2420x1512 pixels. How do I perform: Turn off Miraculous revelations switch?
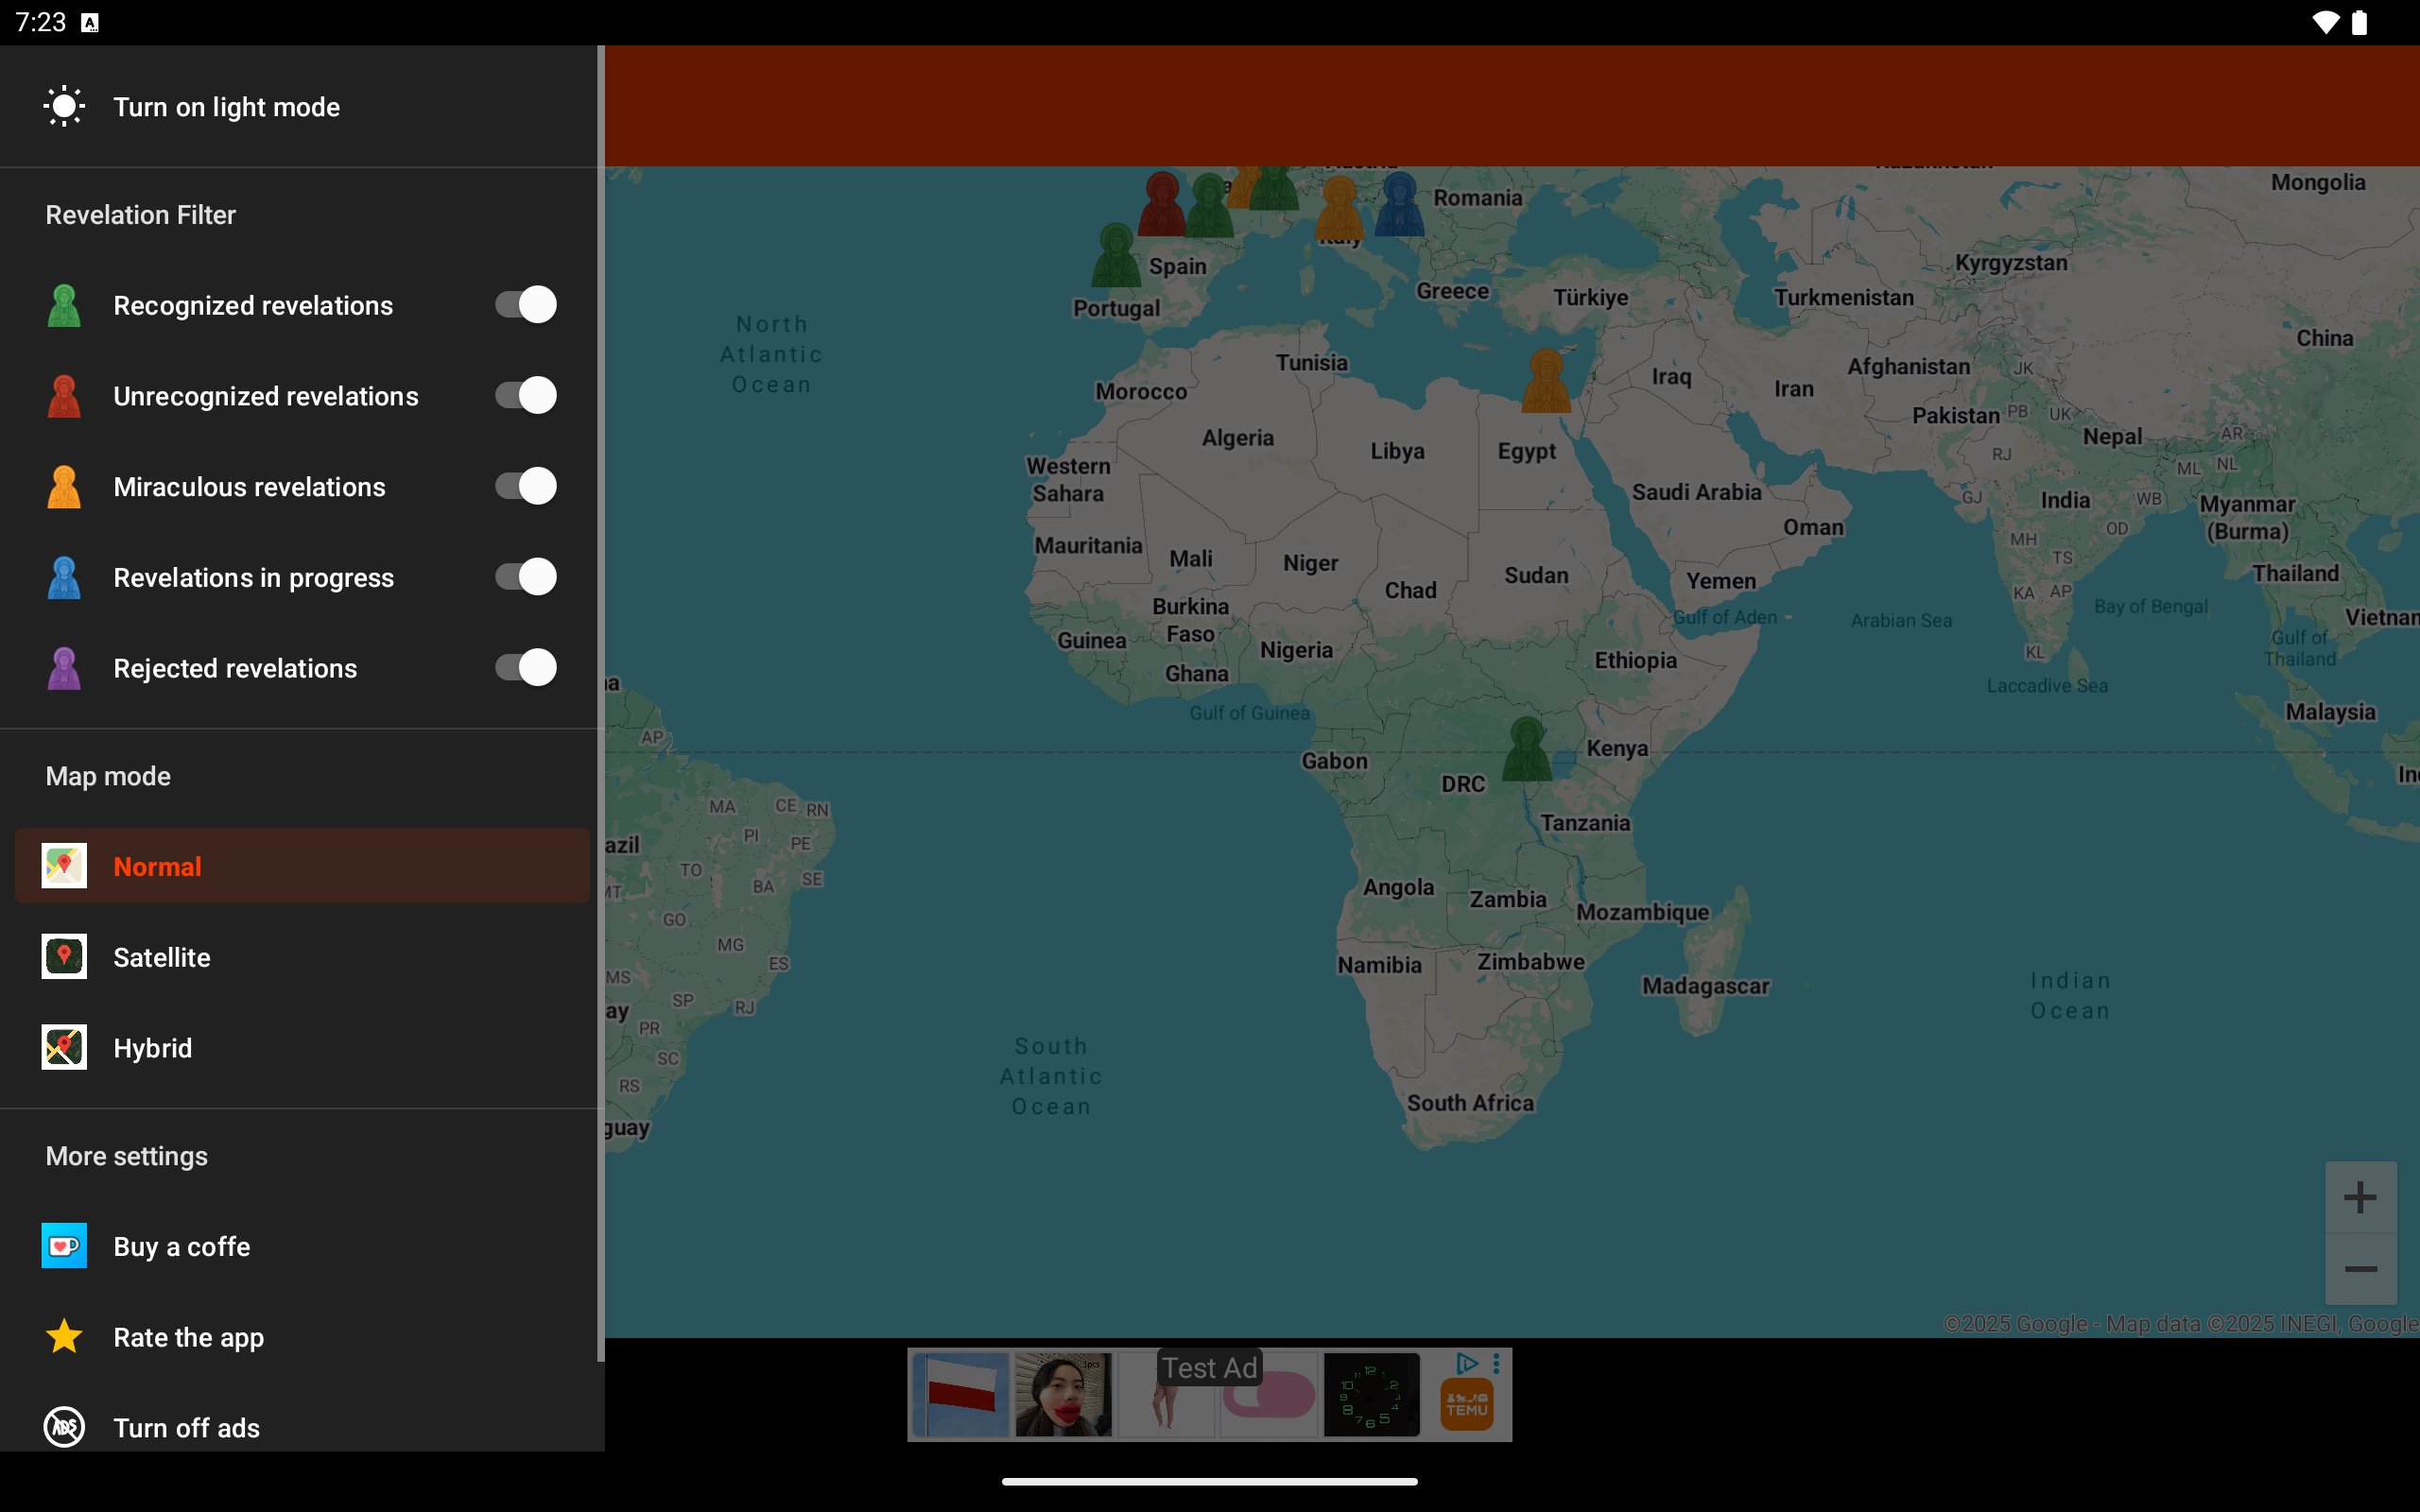(525, 486)
